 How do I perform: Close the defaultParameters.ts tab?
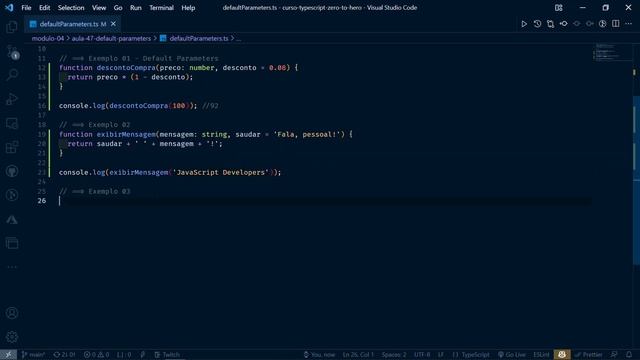tap(113, 24)
